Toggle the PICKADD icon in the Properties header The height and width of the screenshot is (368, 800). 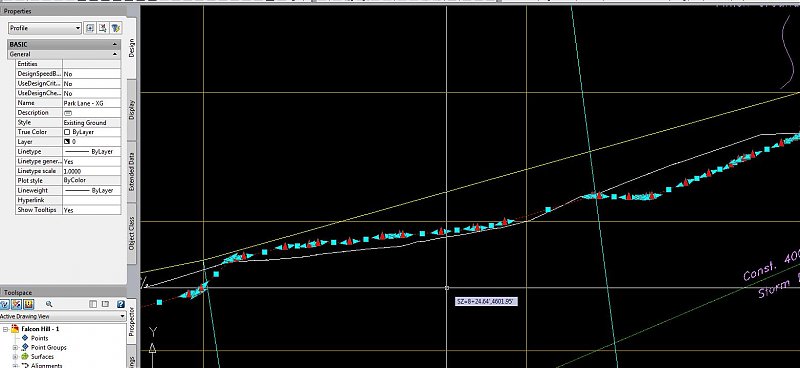pyautogui.click(x=90, y=28)
